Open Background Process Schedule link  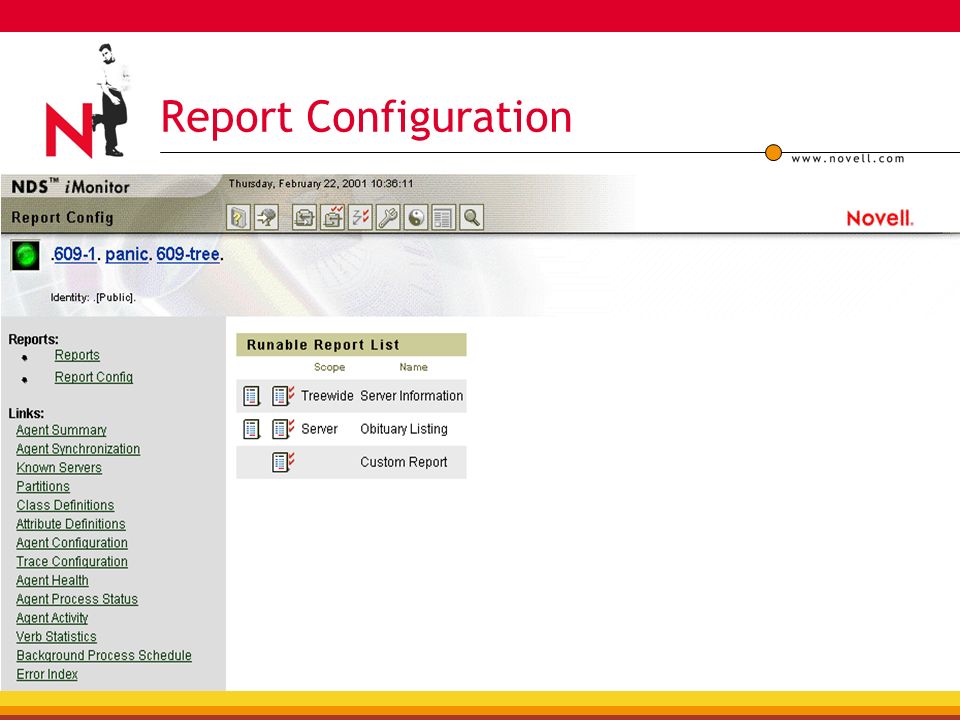click(103, 656)
